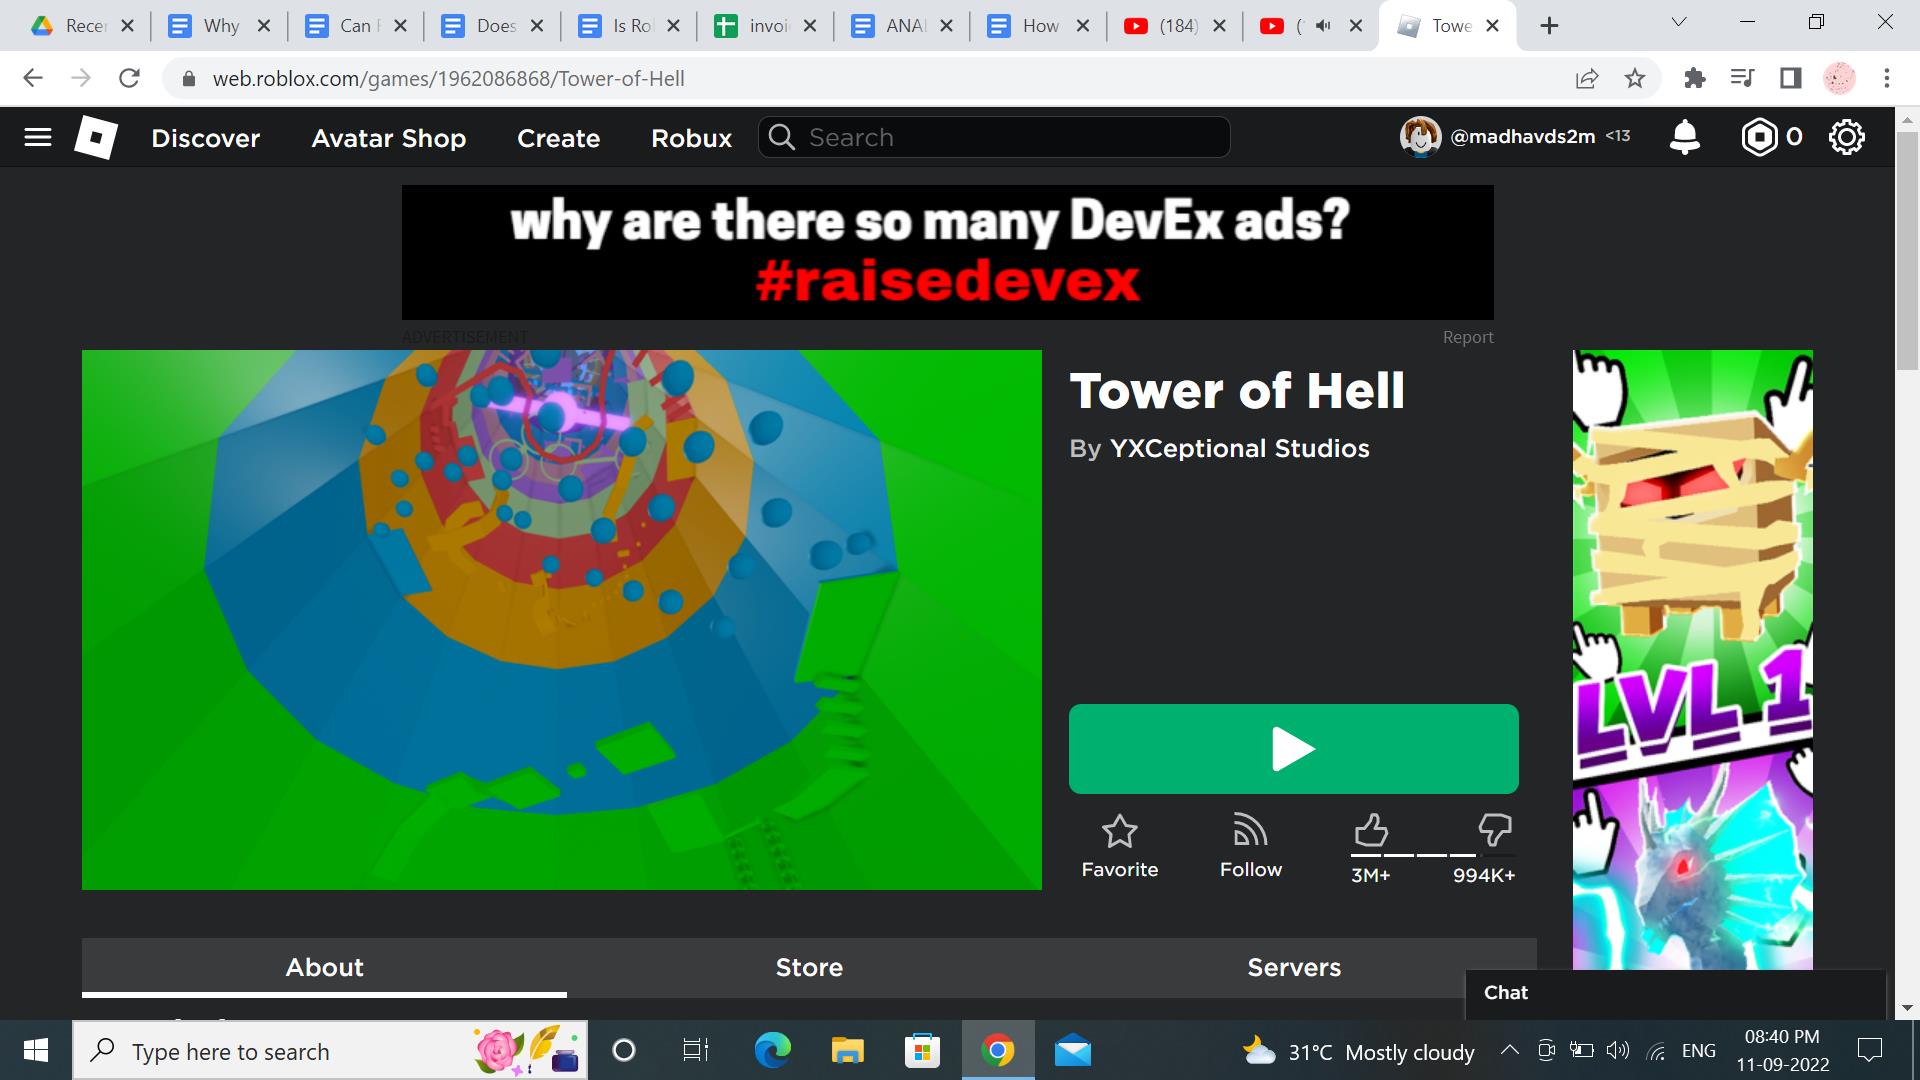The height and width of the screenshot is (1080, 1920).
Task: Open the Roblox settings gear
Action: [x=1847, y=137]
